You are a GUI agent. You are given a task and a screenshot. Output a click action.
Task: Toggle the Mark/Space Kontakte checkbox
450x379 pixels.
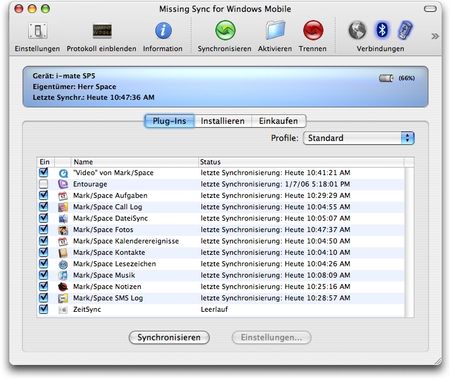44,252
